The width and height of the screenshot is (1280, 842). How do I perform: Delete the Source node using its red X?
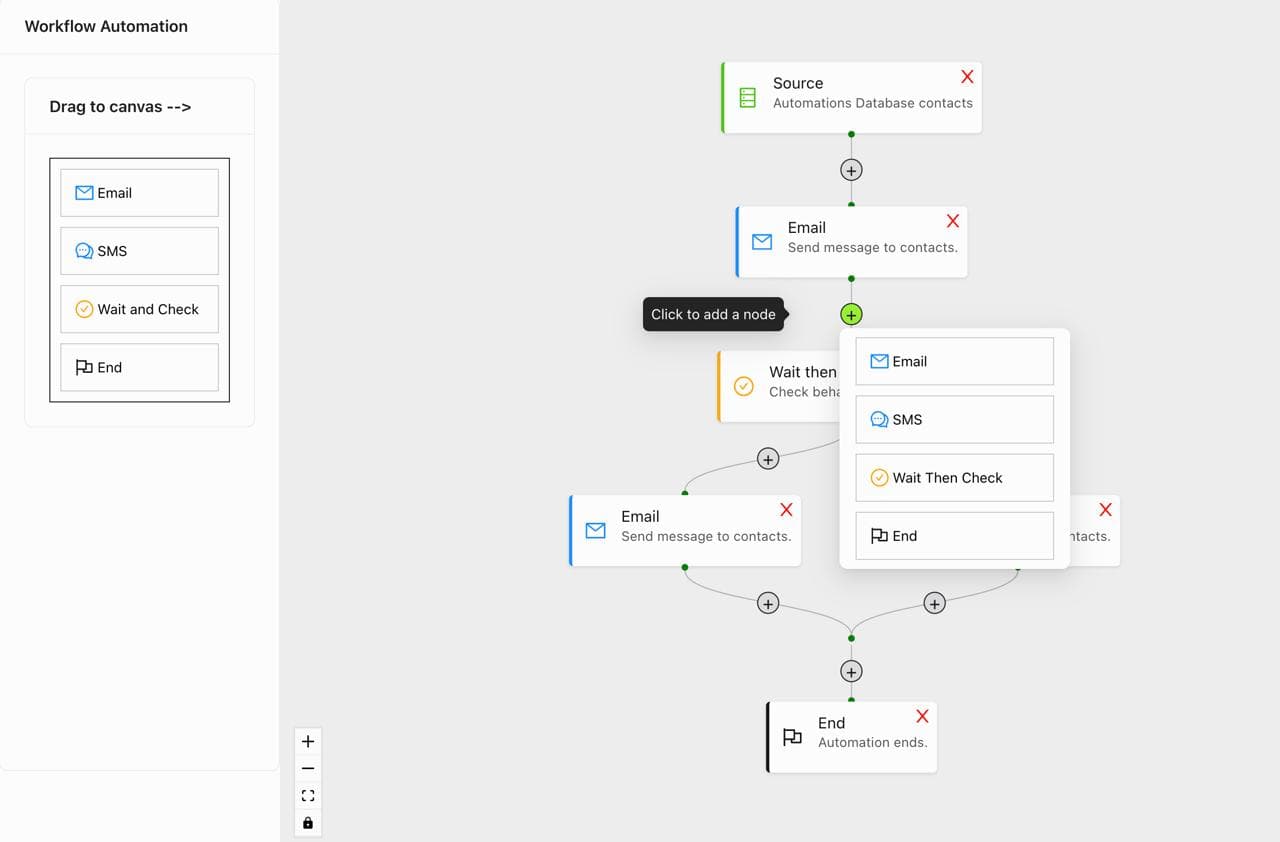967,76
